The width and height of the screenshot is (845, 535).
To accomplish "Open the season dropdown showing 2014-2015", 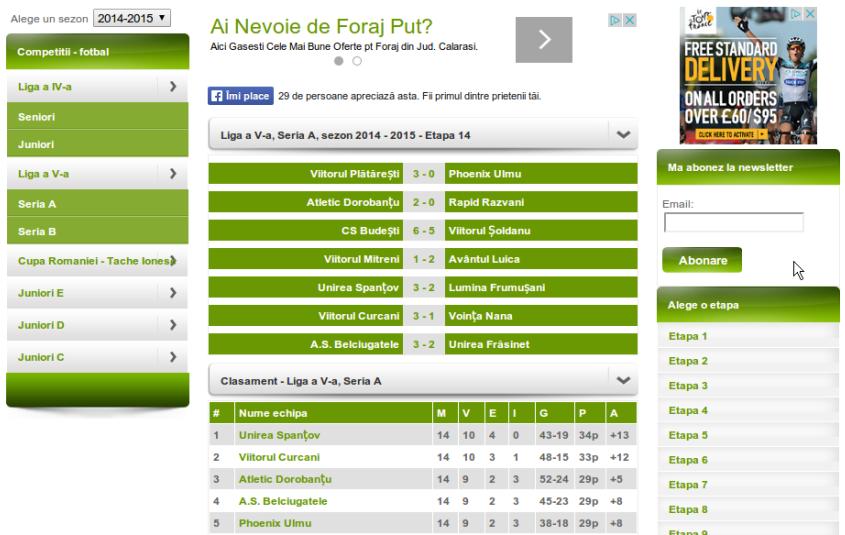I will pos(132,18).
